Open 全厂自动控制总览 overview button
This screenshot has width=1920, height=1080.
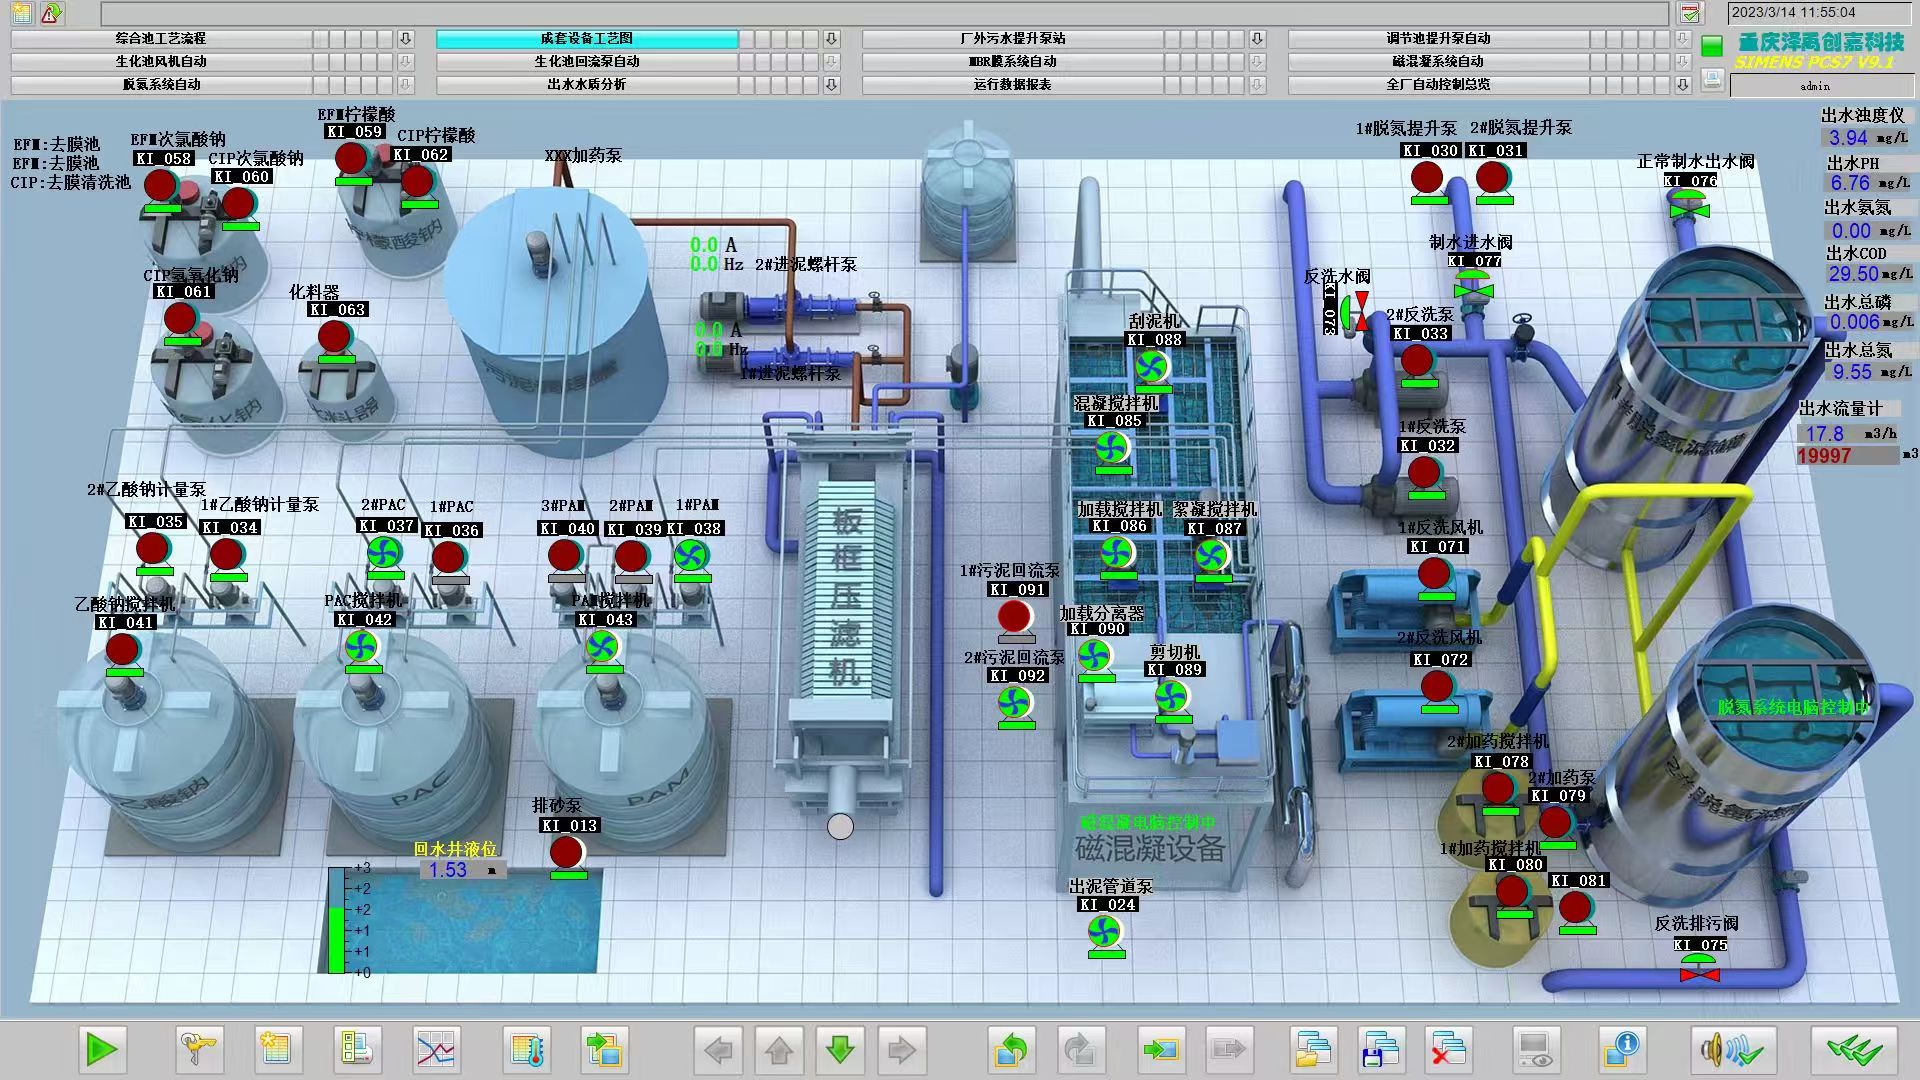point(1438,85)
